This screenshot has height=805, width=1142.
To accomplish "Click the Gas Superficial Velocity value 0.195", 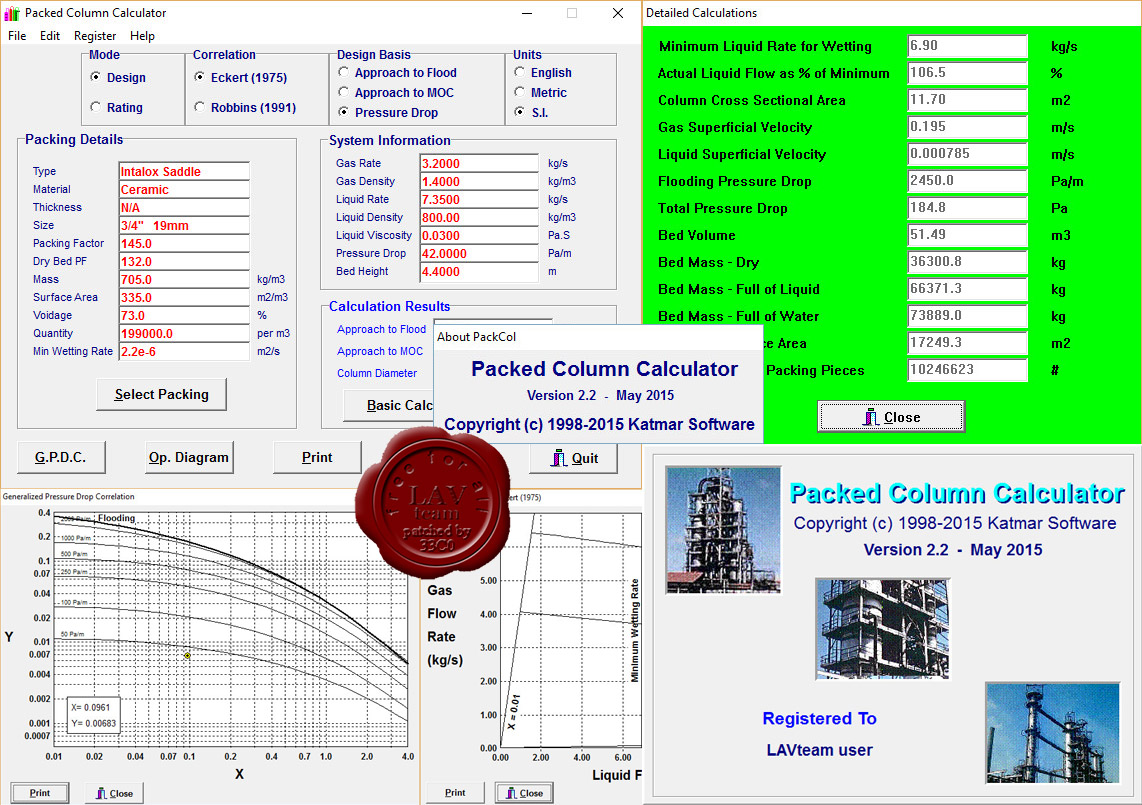I will (x=968, y=127).
